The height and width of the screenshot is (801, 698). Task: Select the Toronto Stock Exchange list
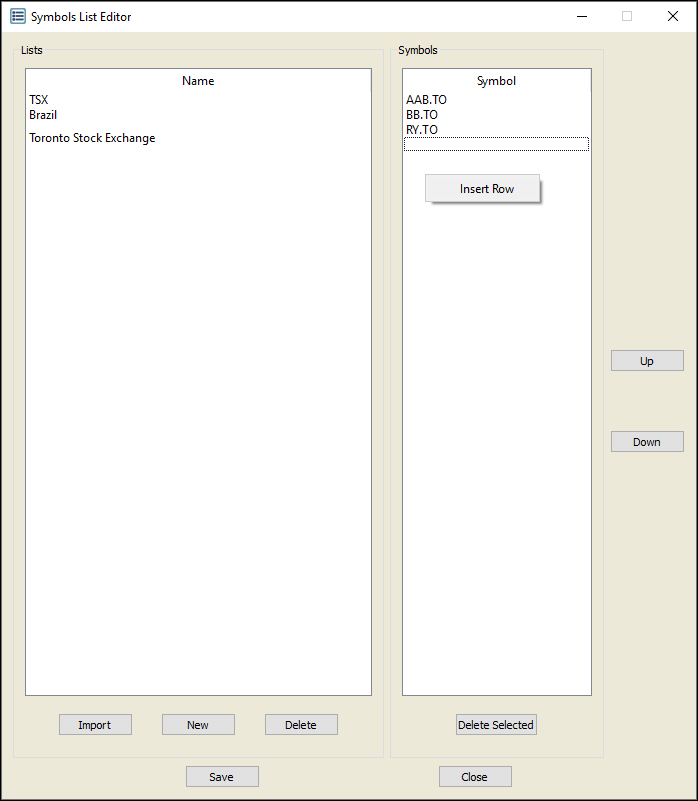pyautogui.click(x=92, y=138)
